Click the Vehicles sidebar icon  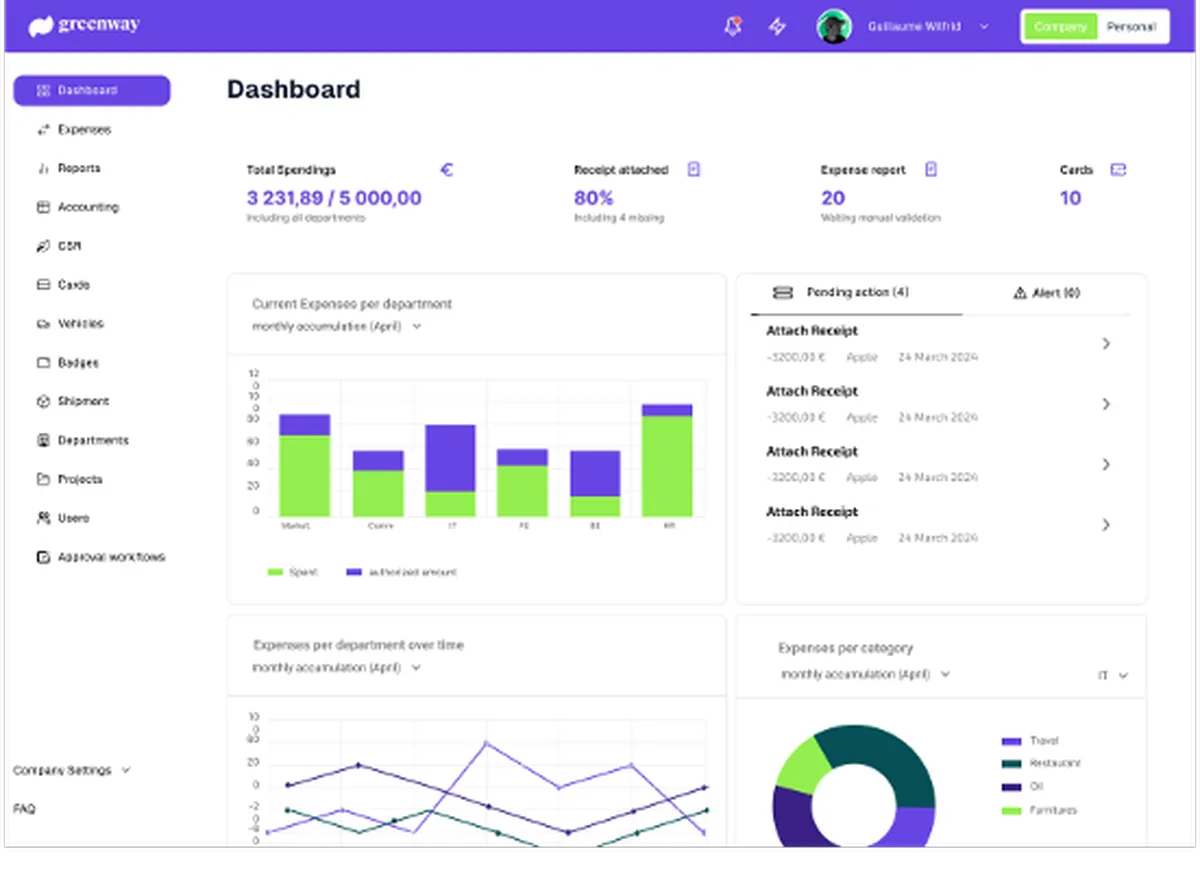pos(43,324)
